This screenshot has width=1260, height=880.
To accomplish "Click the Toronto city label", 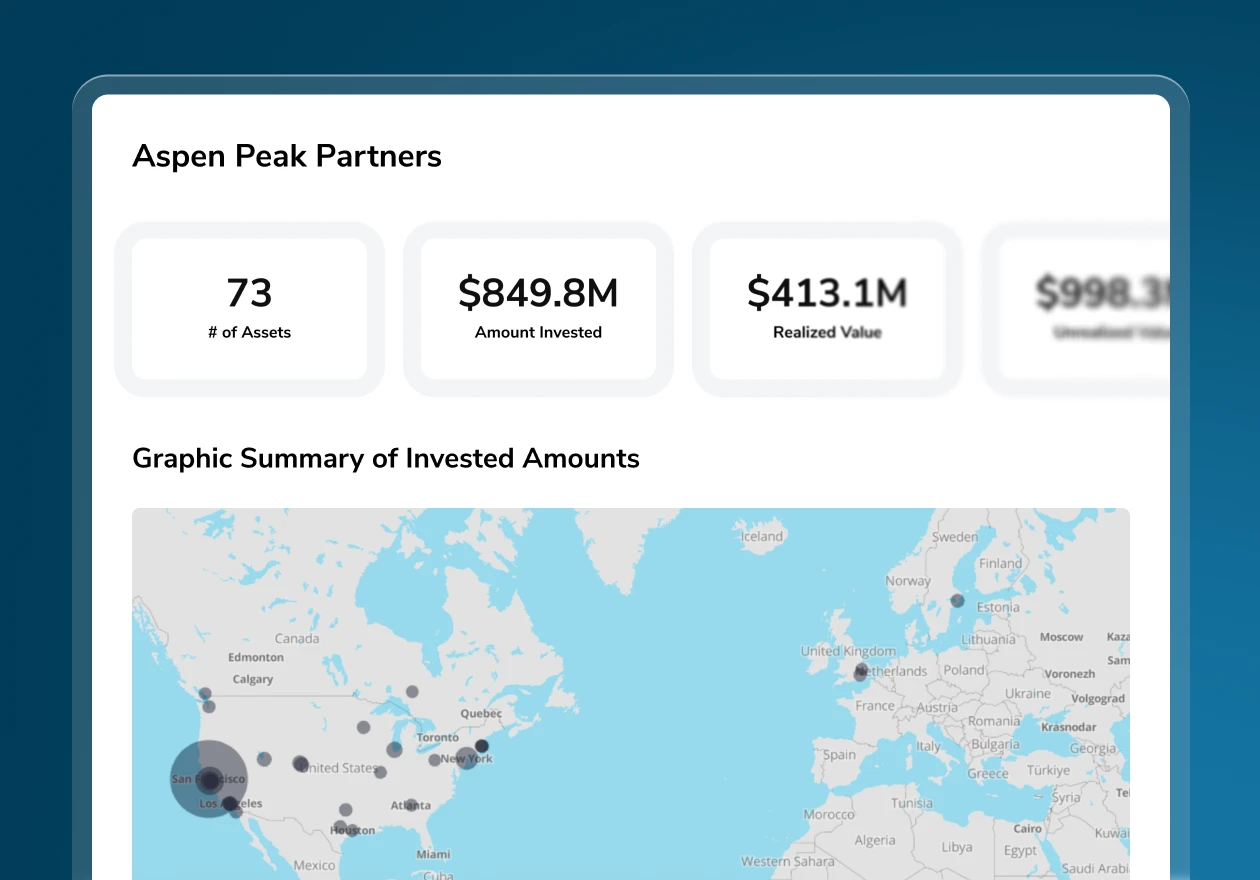I will [437, 737].
